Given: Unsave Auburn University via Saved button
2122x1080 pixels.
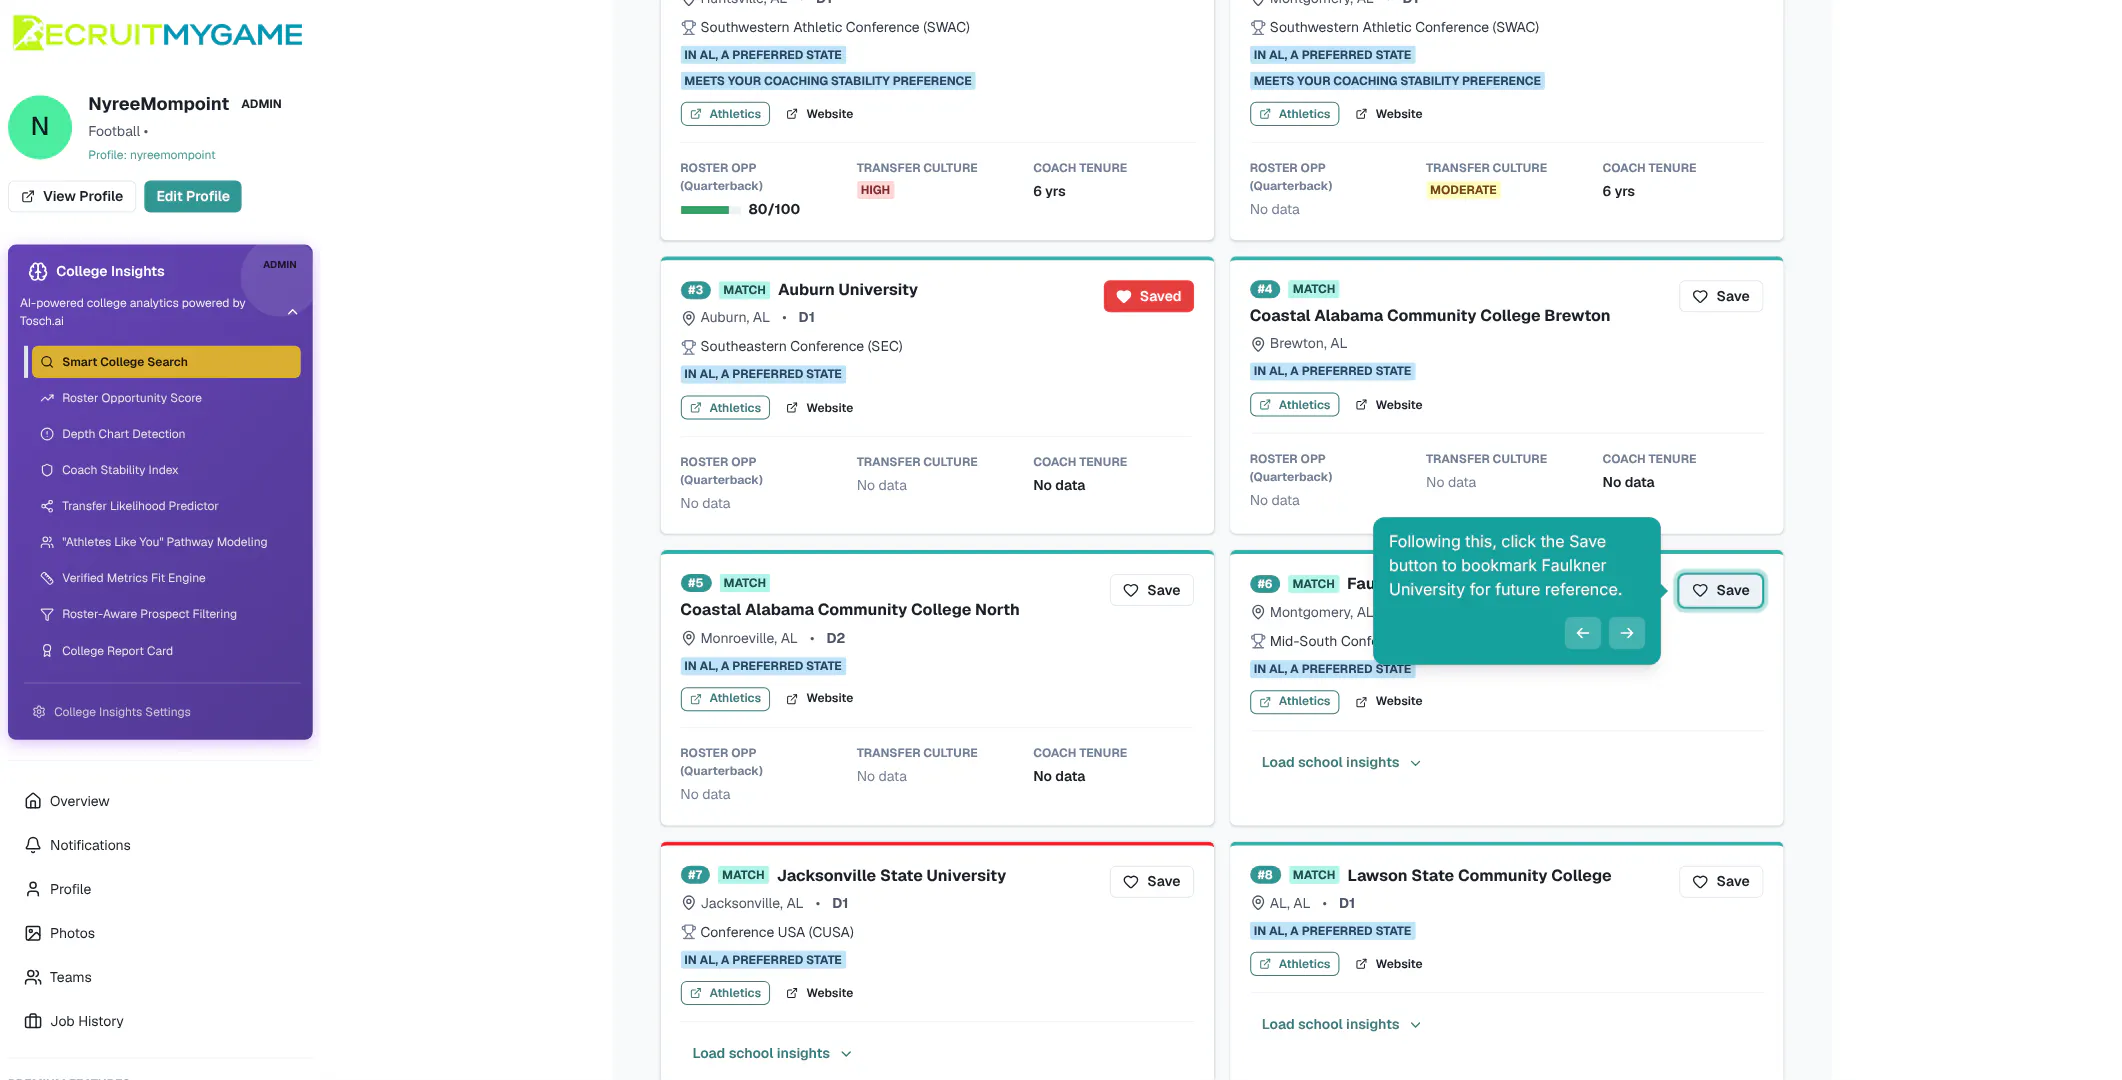Looking at the screenshot, I should click(1148, 296).
